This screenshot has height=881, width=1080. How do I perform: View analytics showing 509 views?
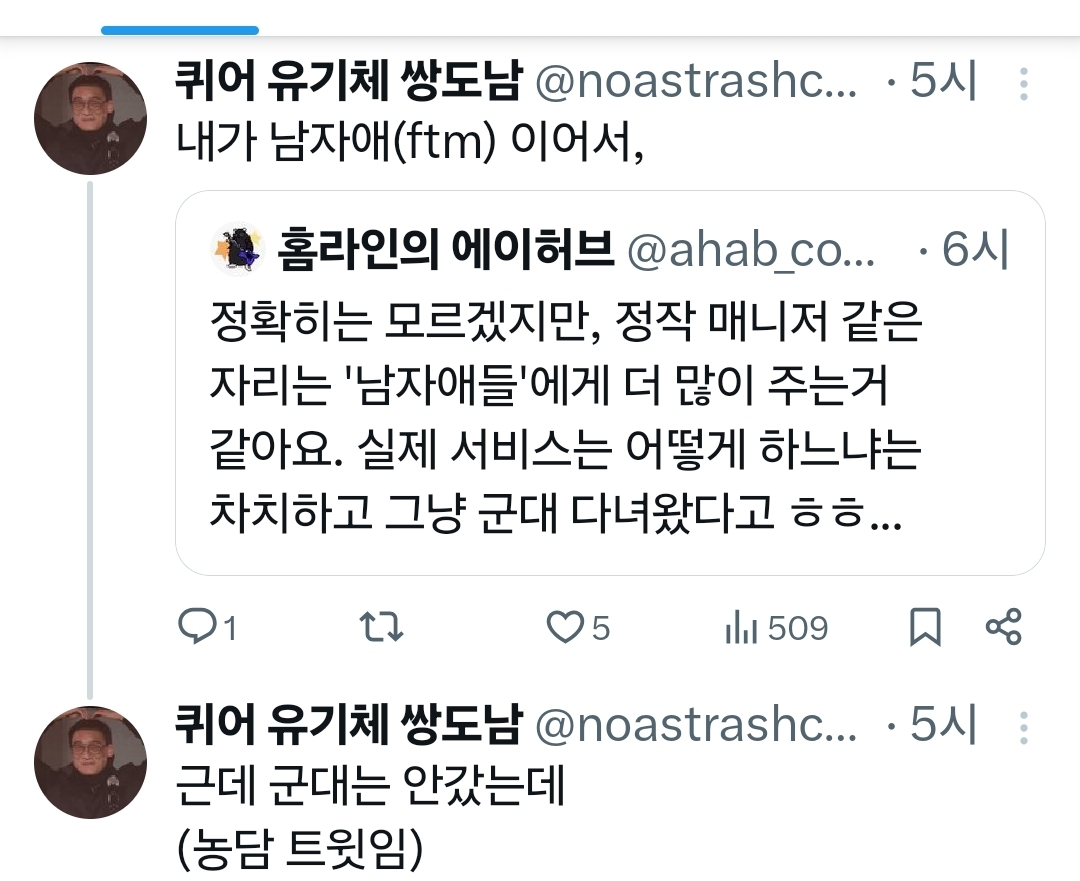pos(776,628)
